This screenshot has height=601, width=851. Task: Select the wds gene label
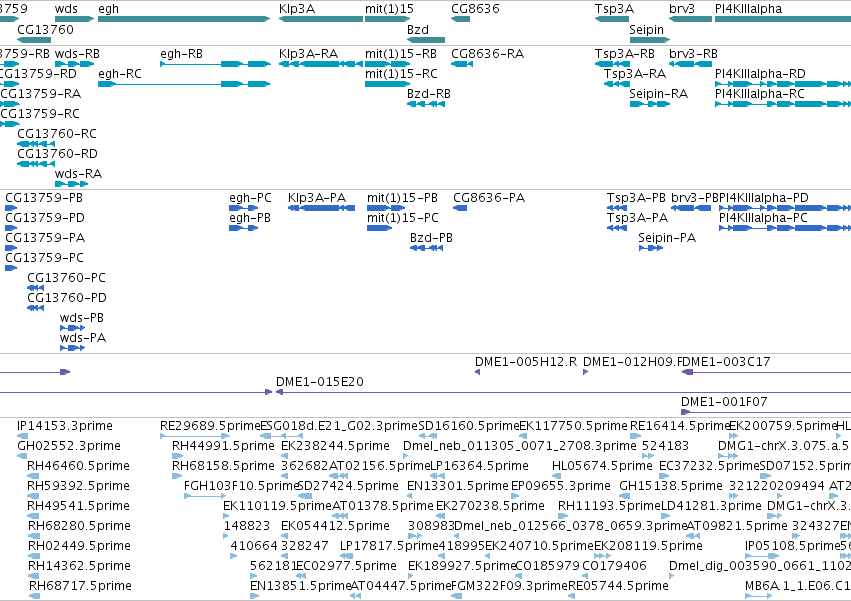pyautogui.click(x=66, y=9)
